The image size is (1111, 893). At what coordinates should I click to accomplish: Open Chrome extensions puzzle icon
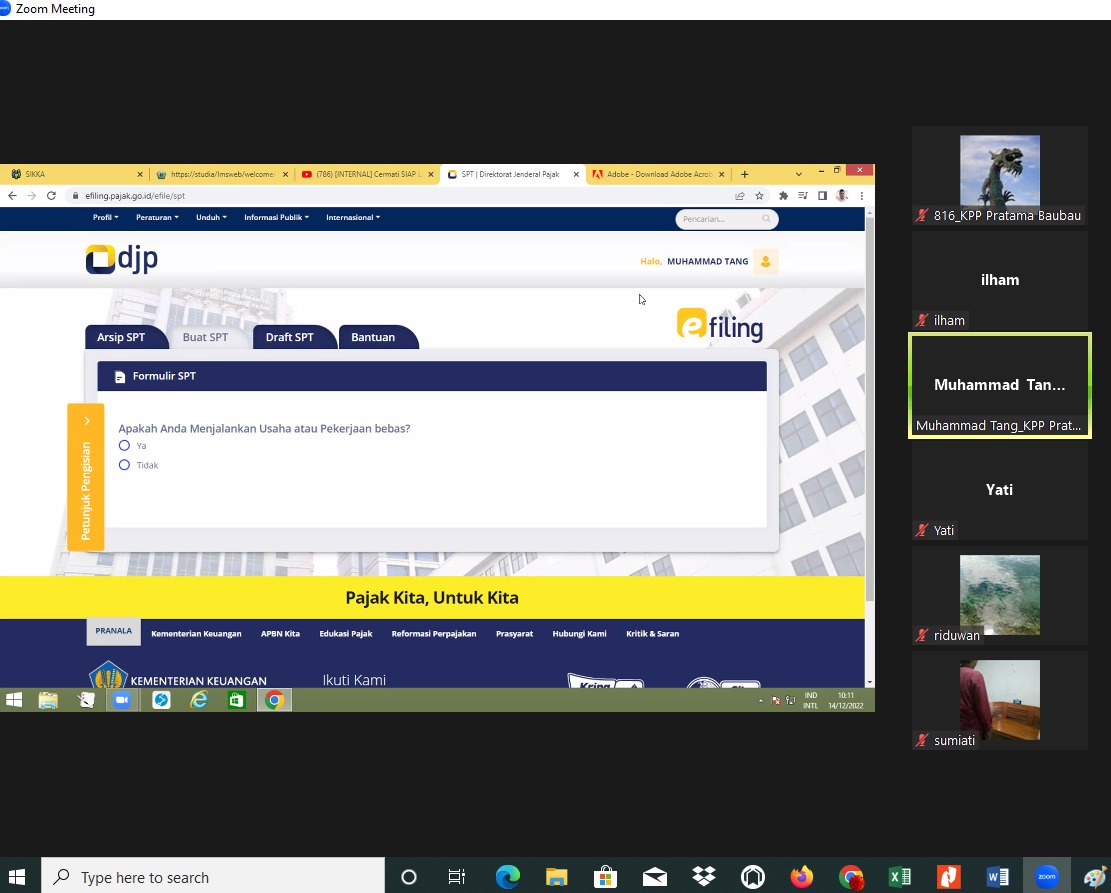783,196
